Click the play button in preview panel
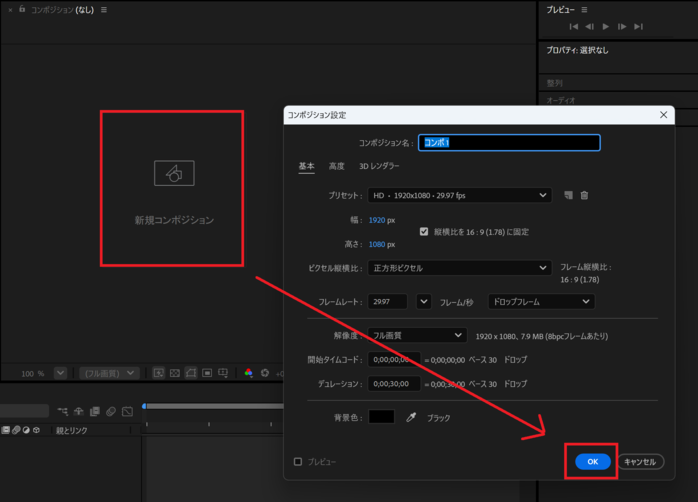 pos(605,27)
